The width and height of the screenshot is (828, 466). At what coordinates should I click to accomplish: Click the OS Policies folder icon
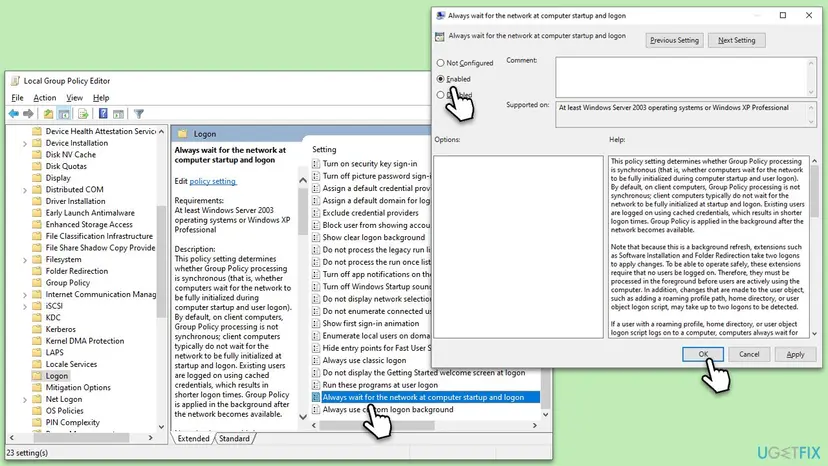[x=36, y=411]
